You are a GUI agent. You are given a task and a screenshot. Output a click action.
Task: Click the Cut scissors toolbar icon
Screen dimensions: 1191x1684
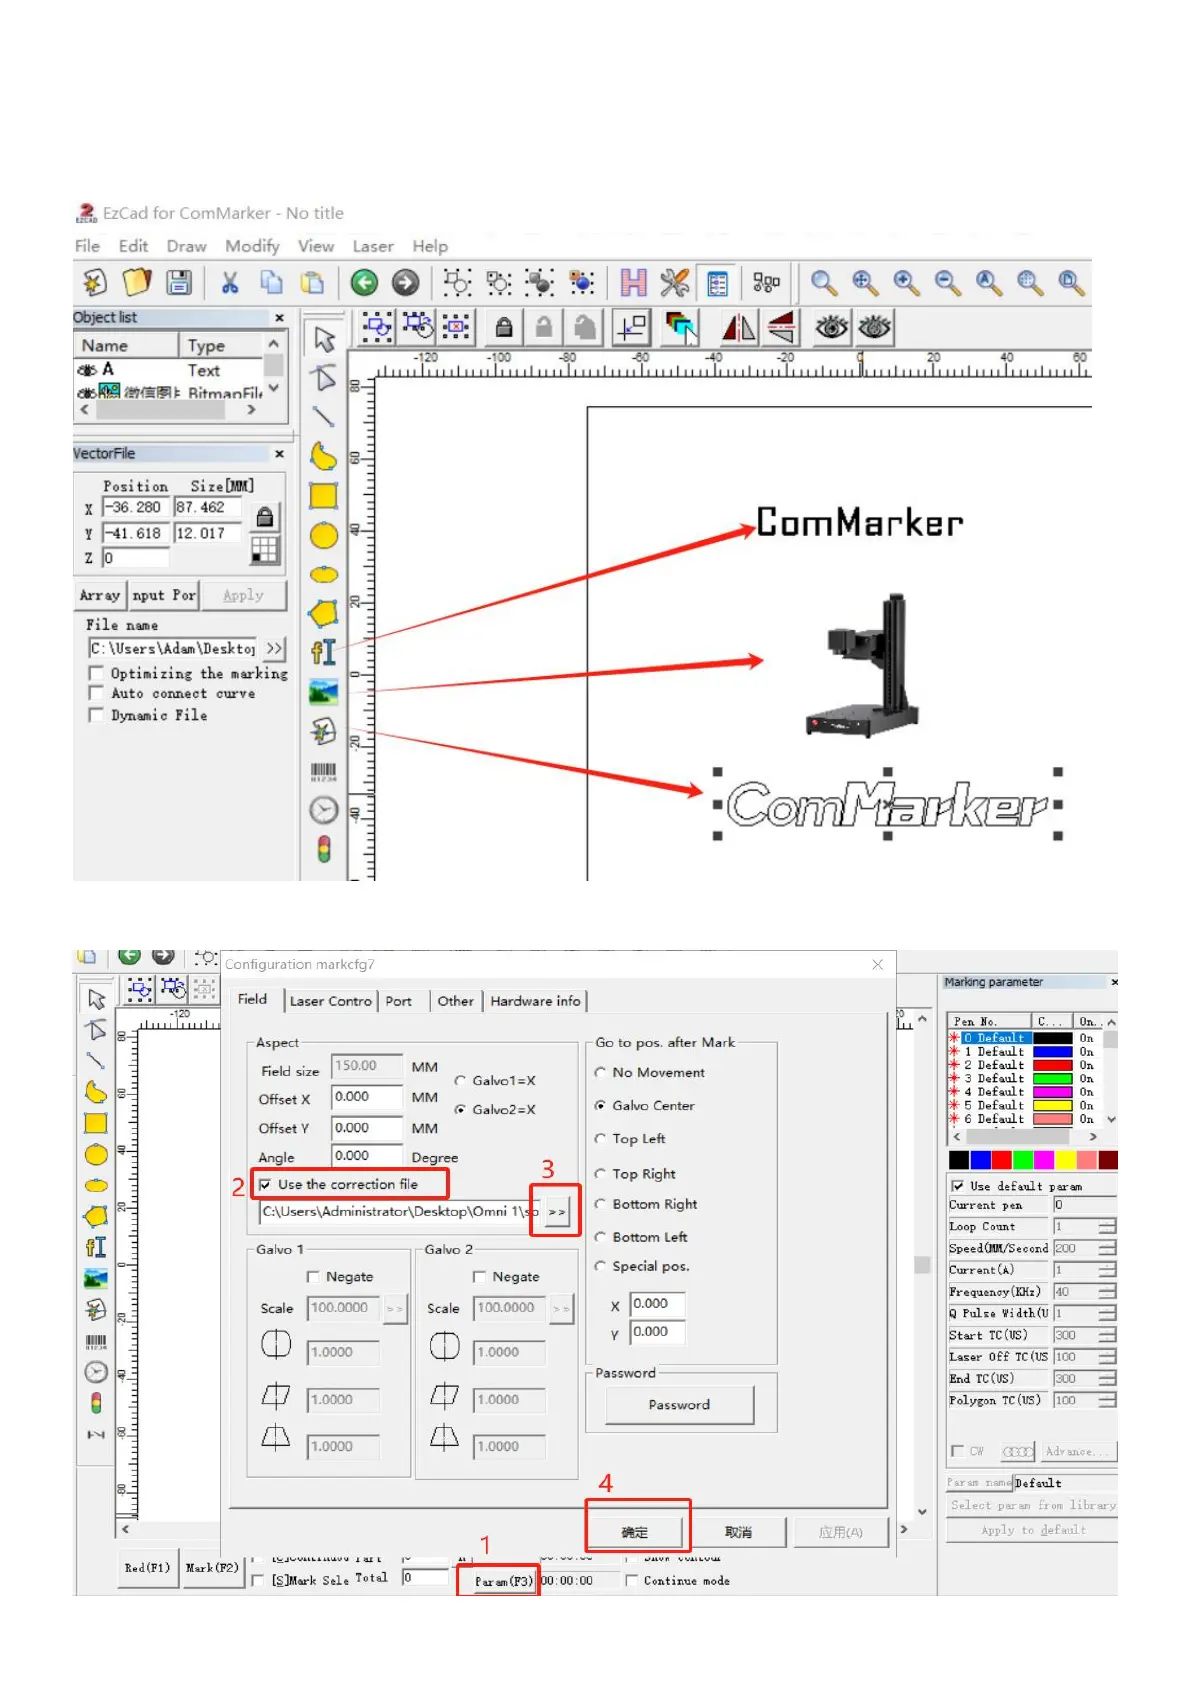tap(230, 283)
